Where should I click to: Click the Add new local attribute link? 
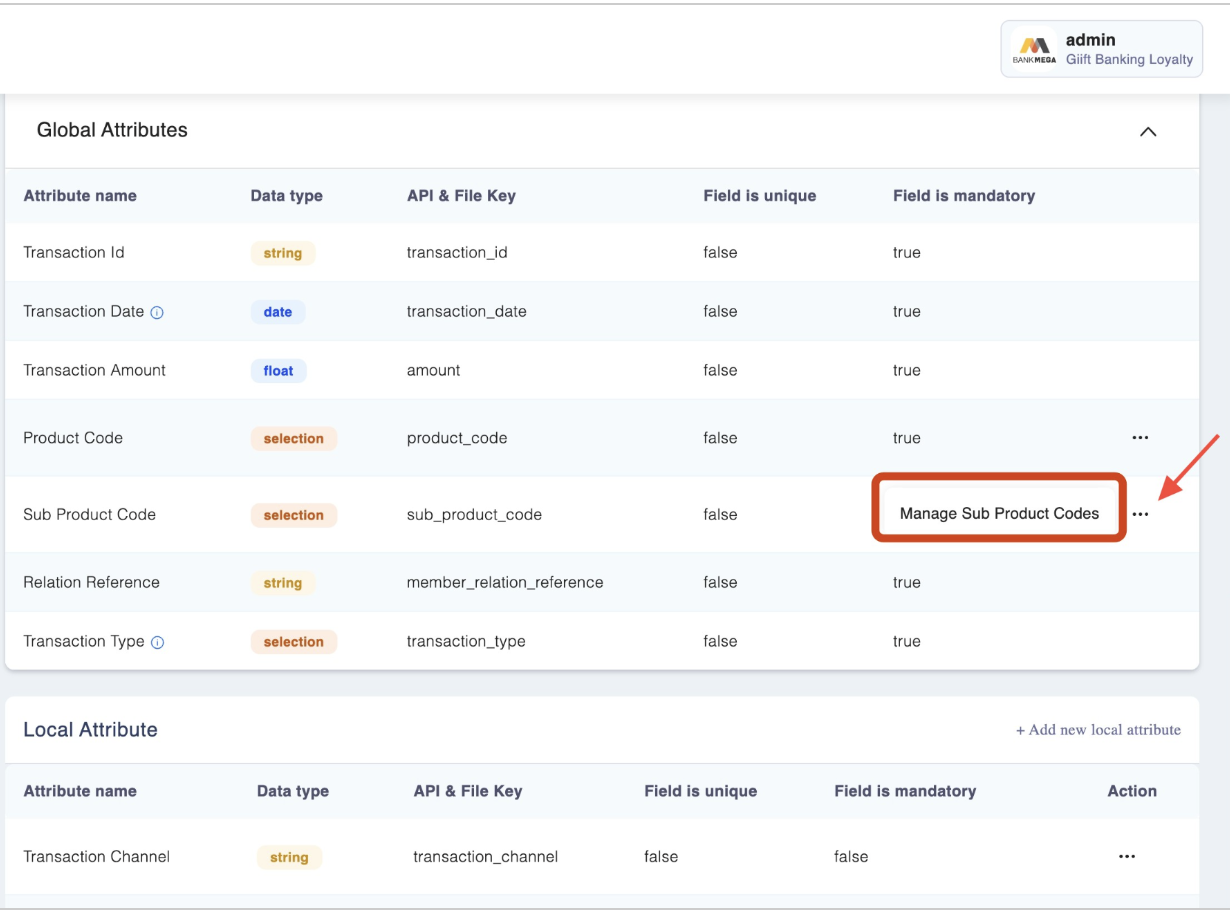point(1098,730)
